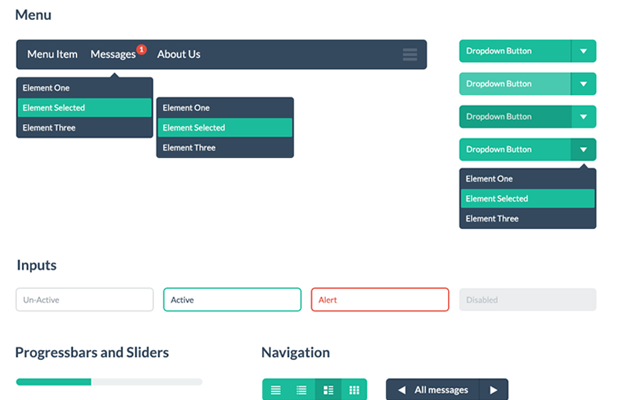620x400 pixels.
Task: Expand the first Dropdown Button arrow
Action: (584, 51)
